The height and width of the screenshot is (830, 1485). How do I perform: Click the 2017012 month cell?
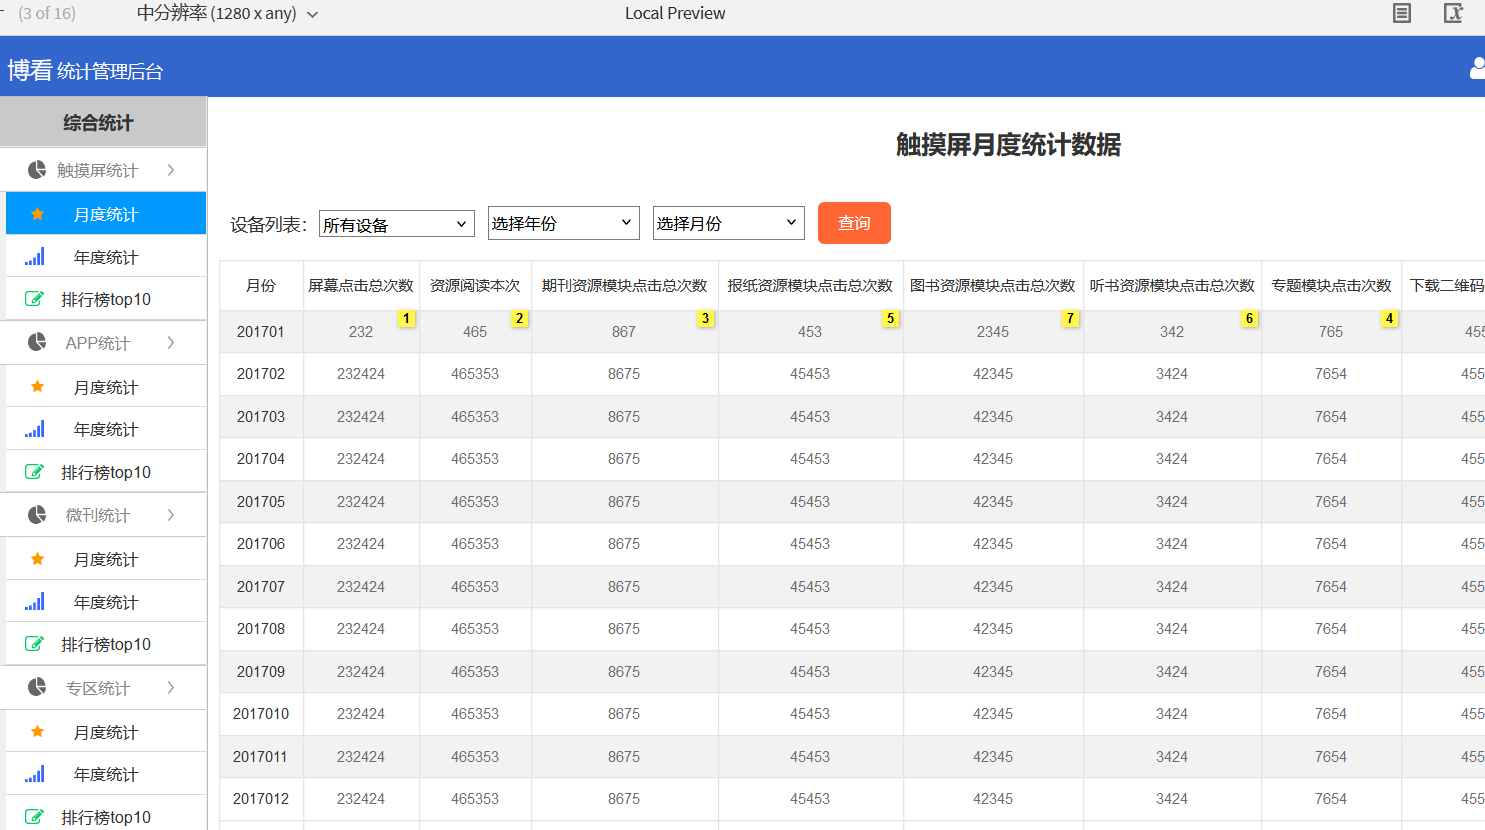point(261,799)
